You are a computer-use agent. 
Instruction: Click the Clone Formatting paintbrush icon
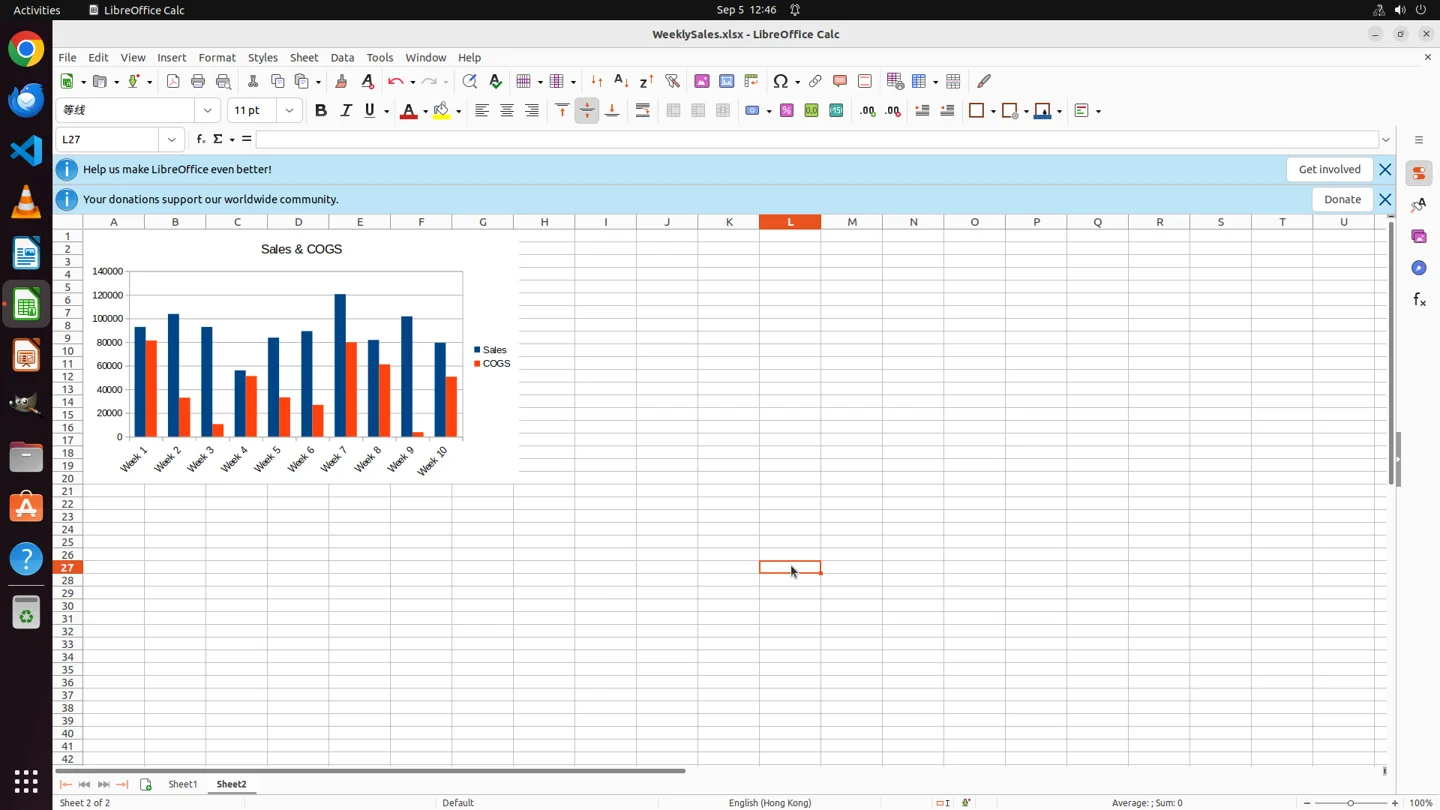tap(341, 81)
